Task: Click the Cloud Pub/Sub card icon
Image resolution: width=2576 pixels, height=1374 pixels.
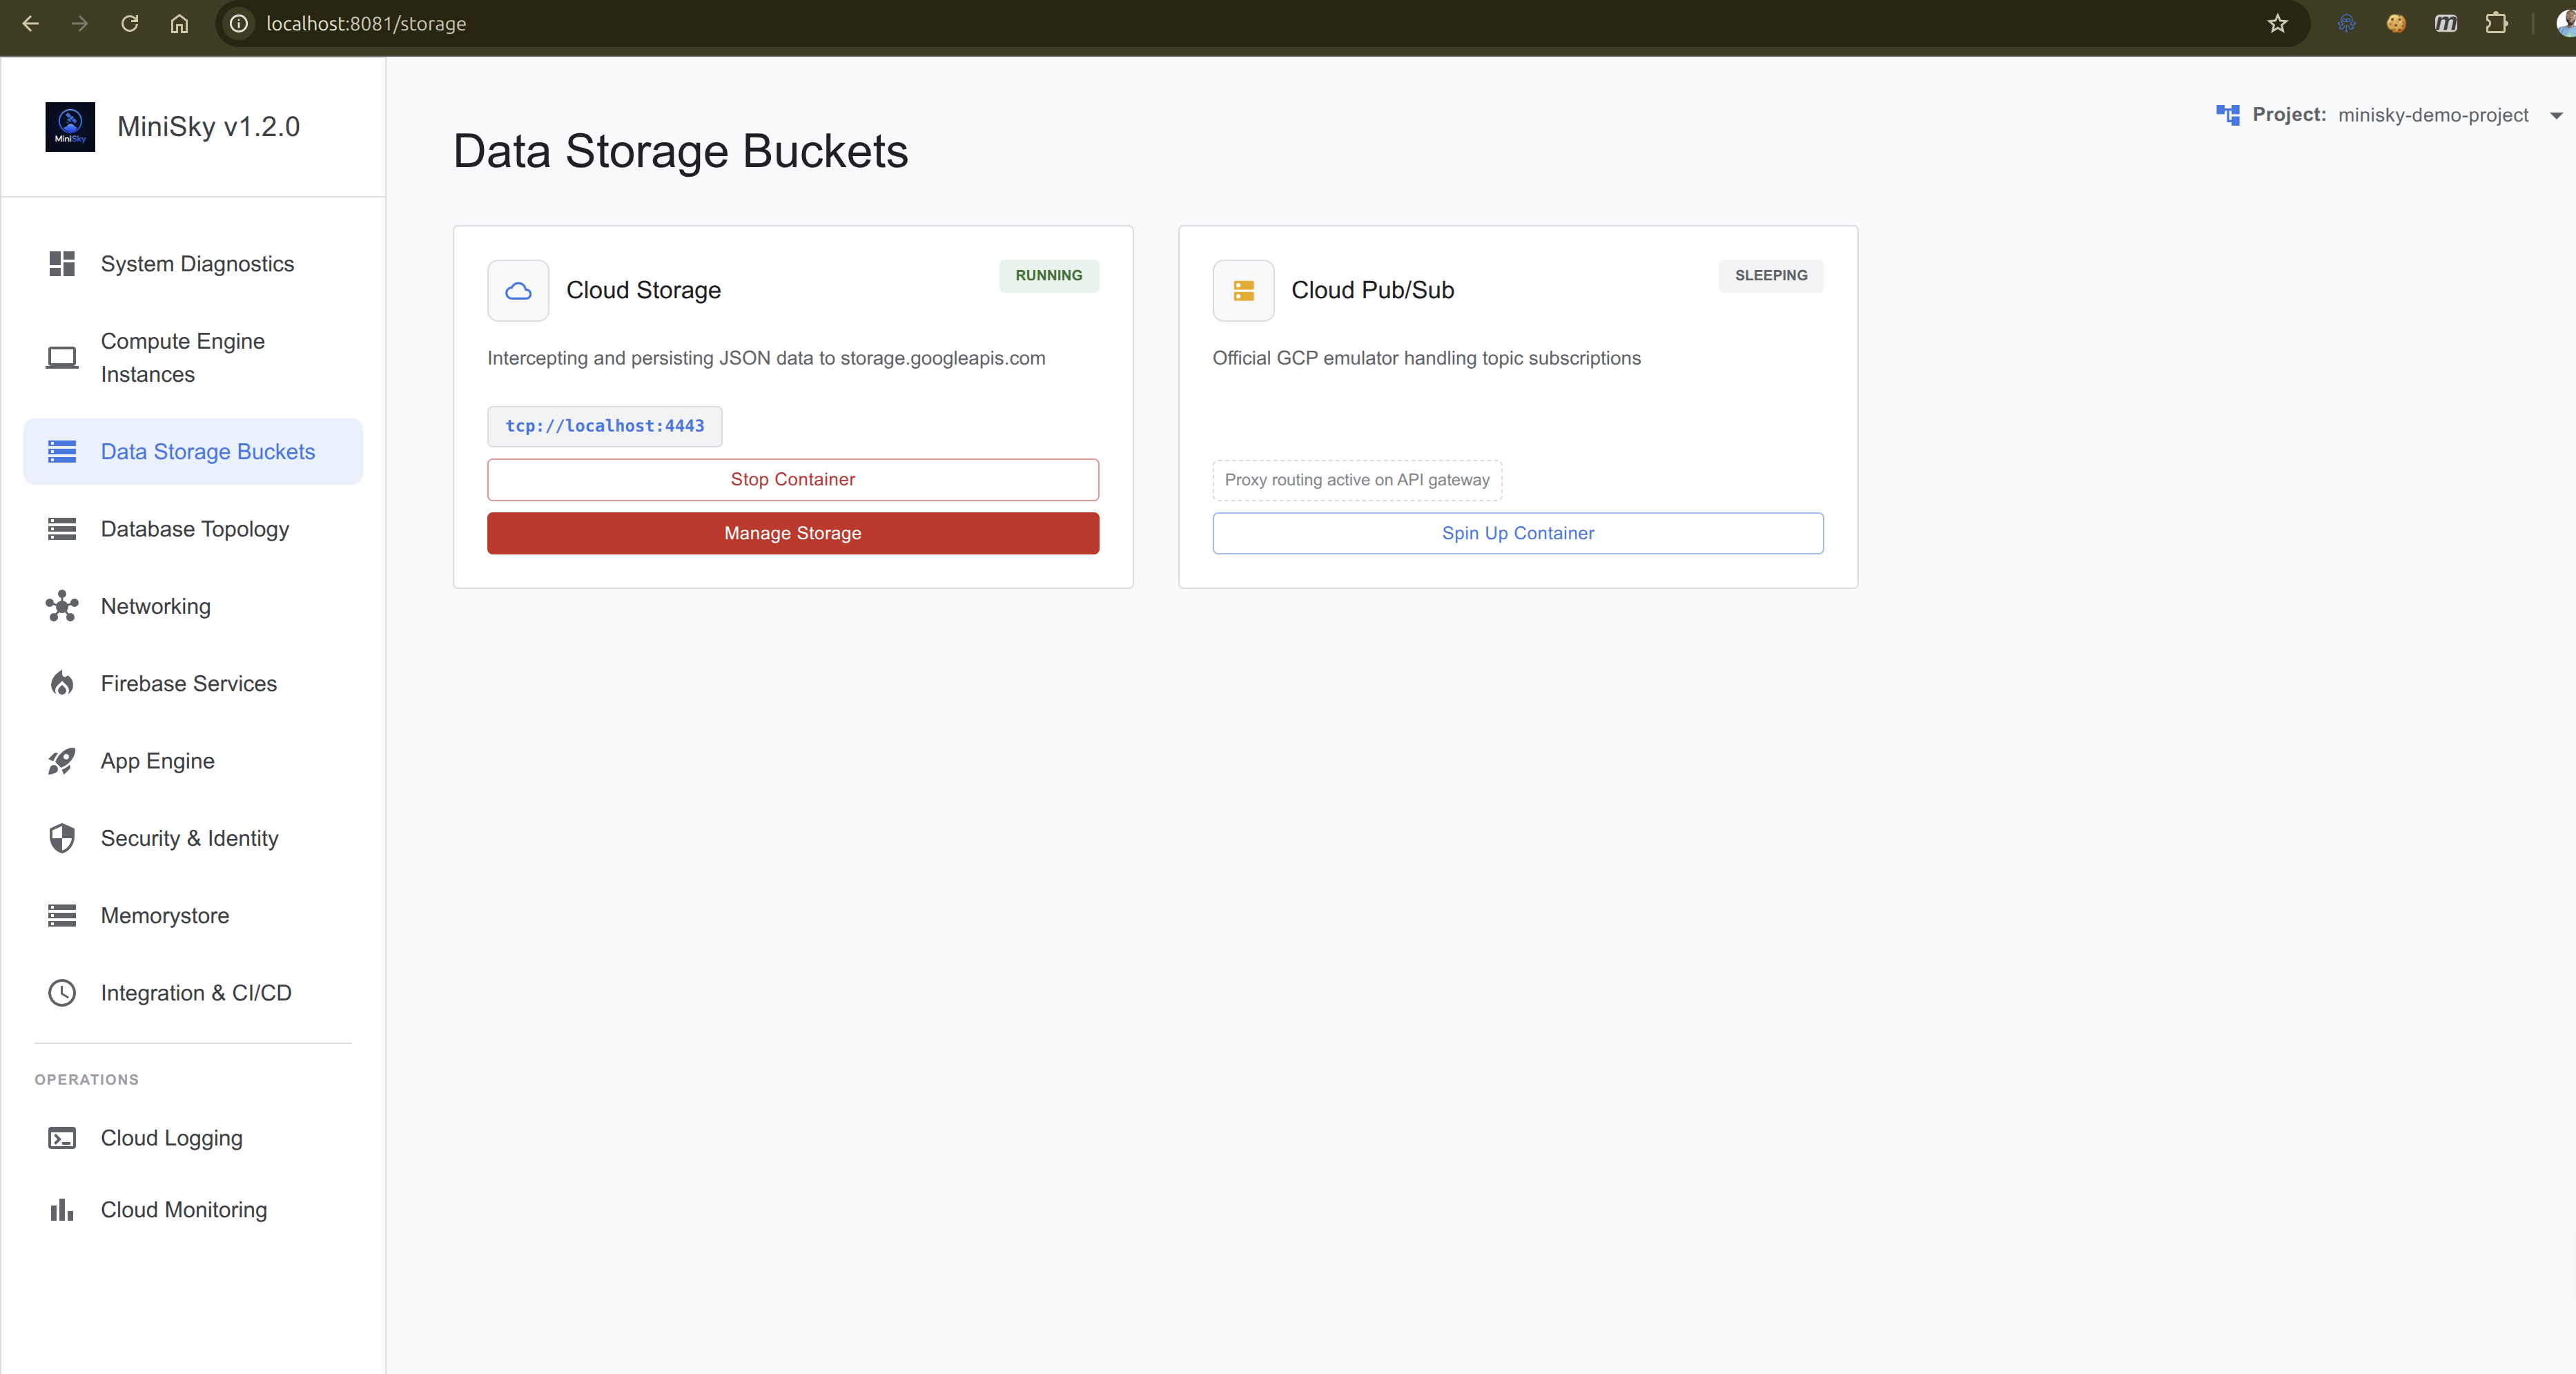Action: [x=1243, y=291]
